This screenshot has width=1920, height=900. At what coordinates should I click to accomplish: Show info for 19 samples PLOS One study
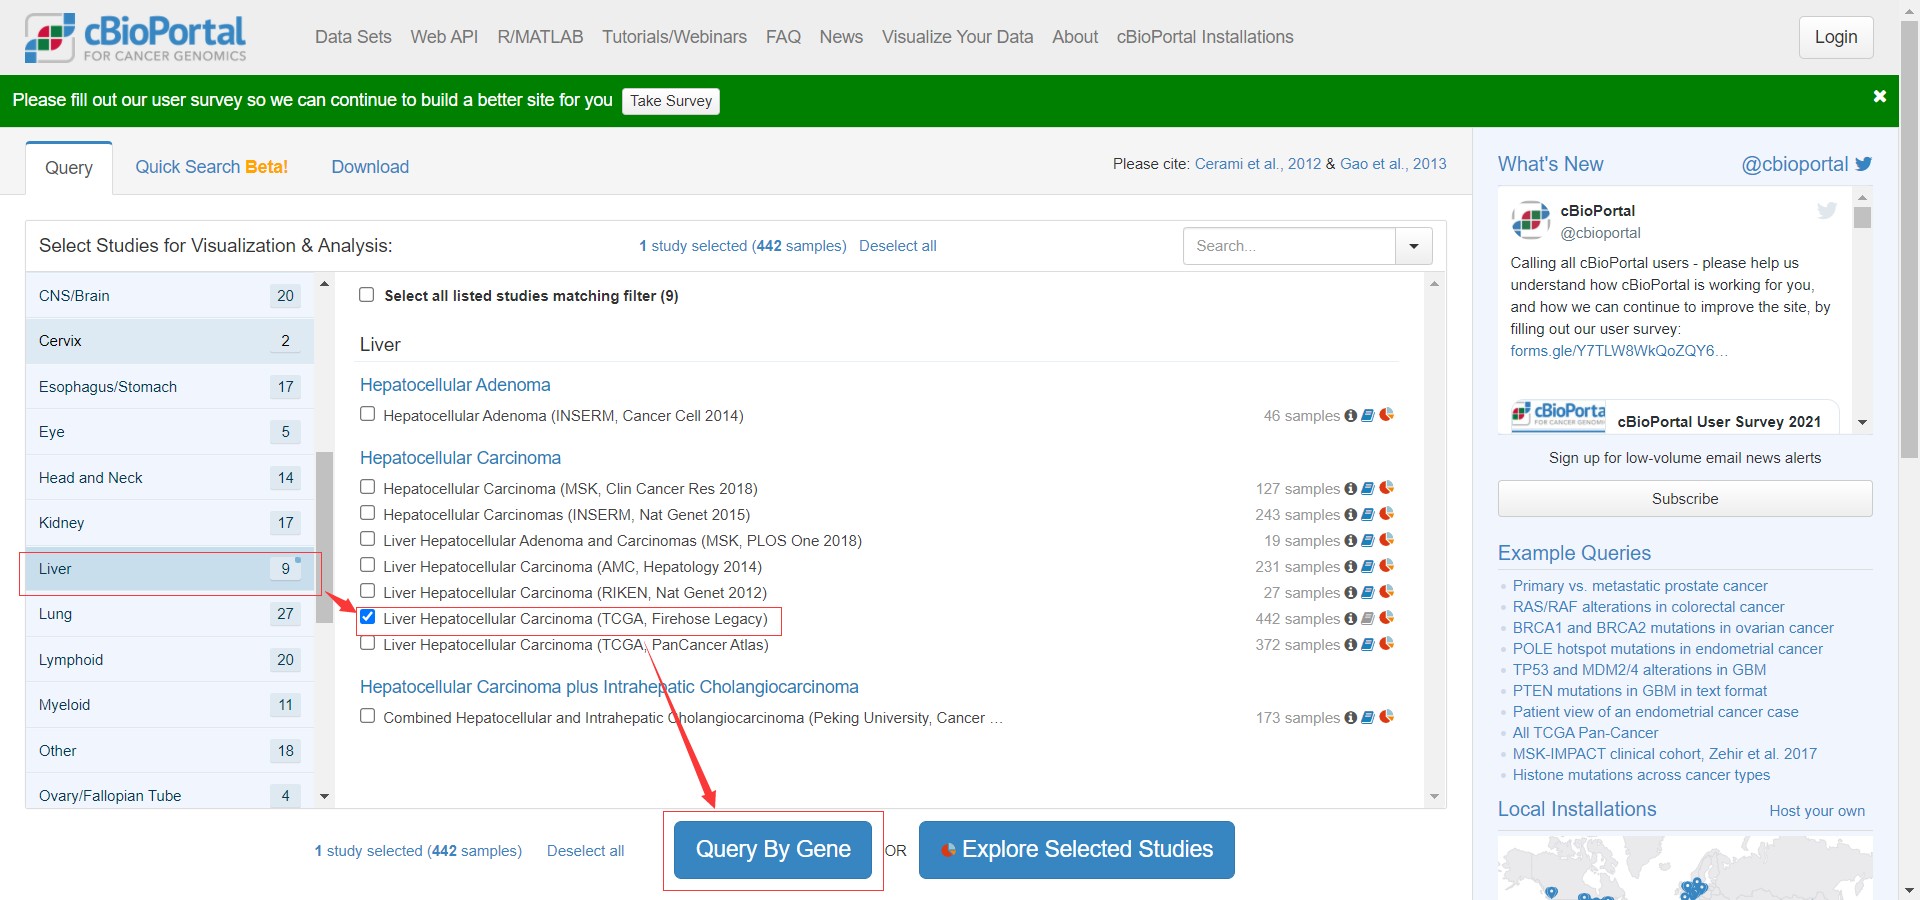click(x=1351, y=541)
